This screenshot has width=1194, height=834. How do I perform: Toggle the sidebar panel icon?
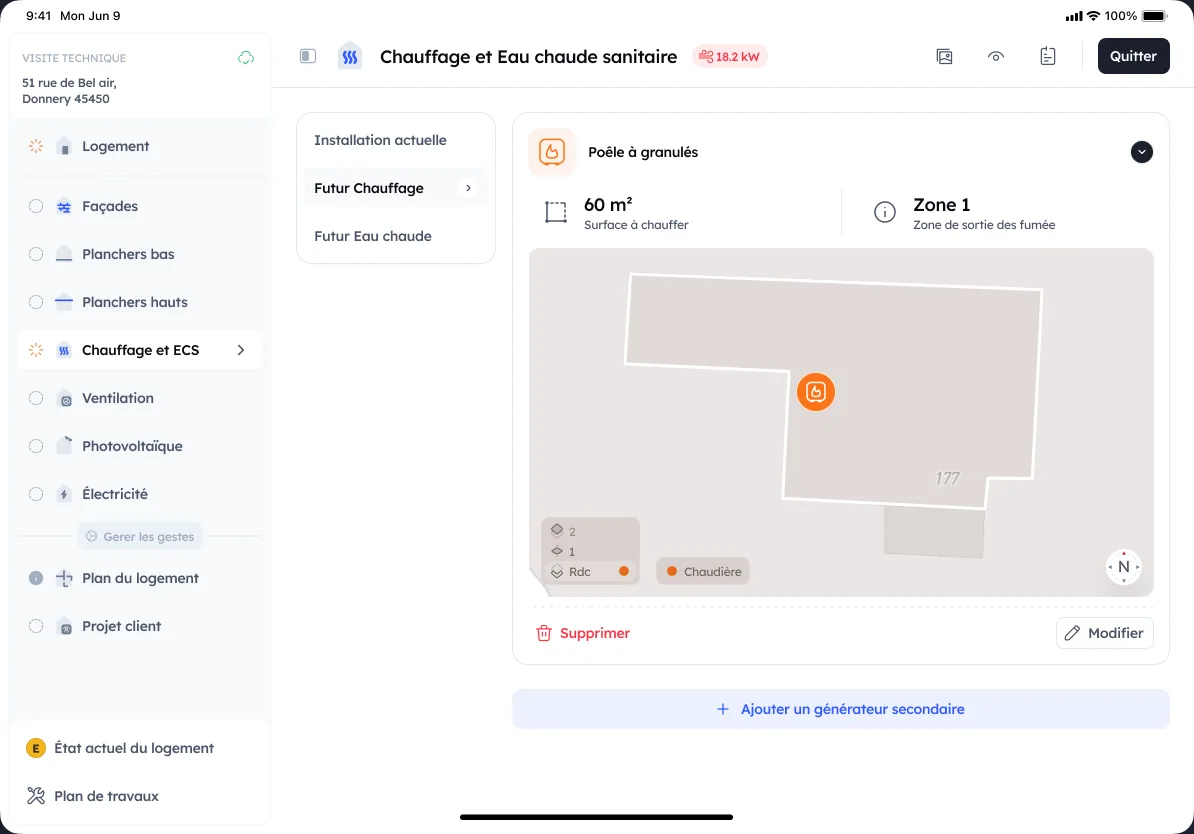click(308, 56)
